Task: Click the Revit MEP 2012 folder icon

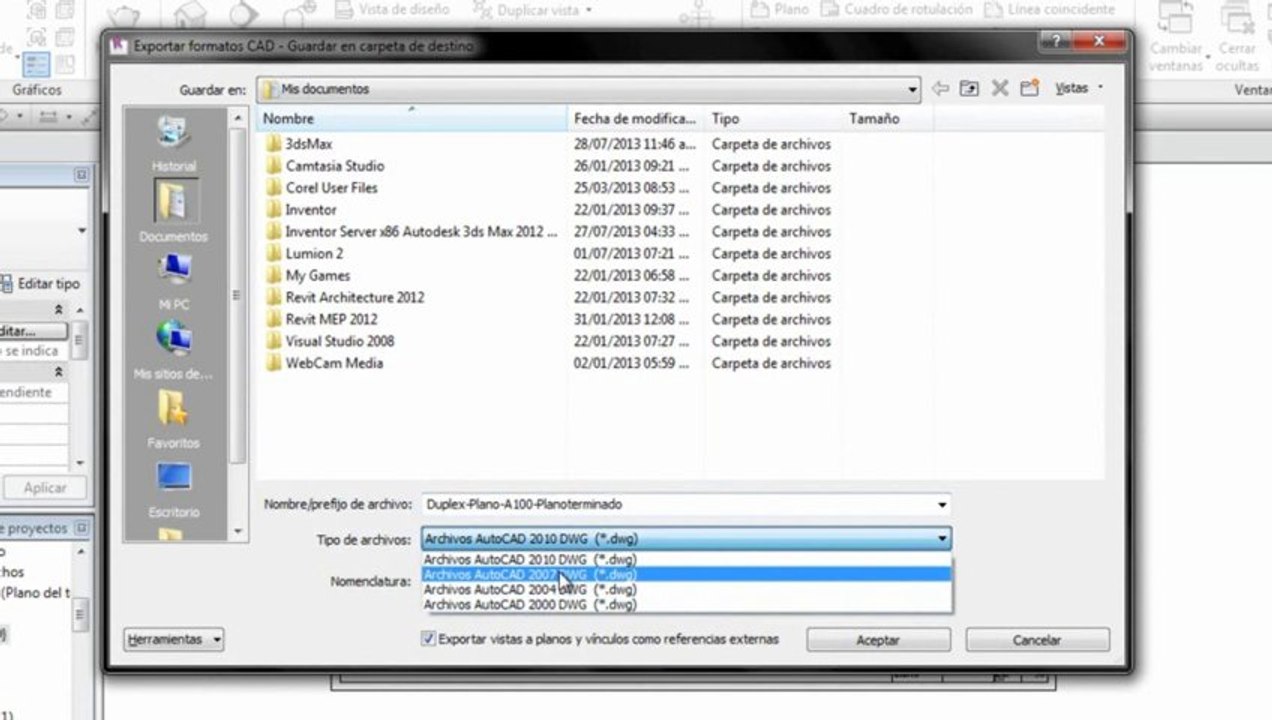Action: pos(274,319)
